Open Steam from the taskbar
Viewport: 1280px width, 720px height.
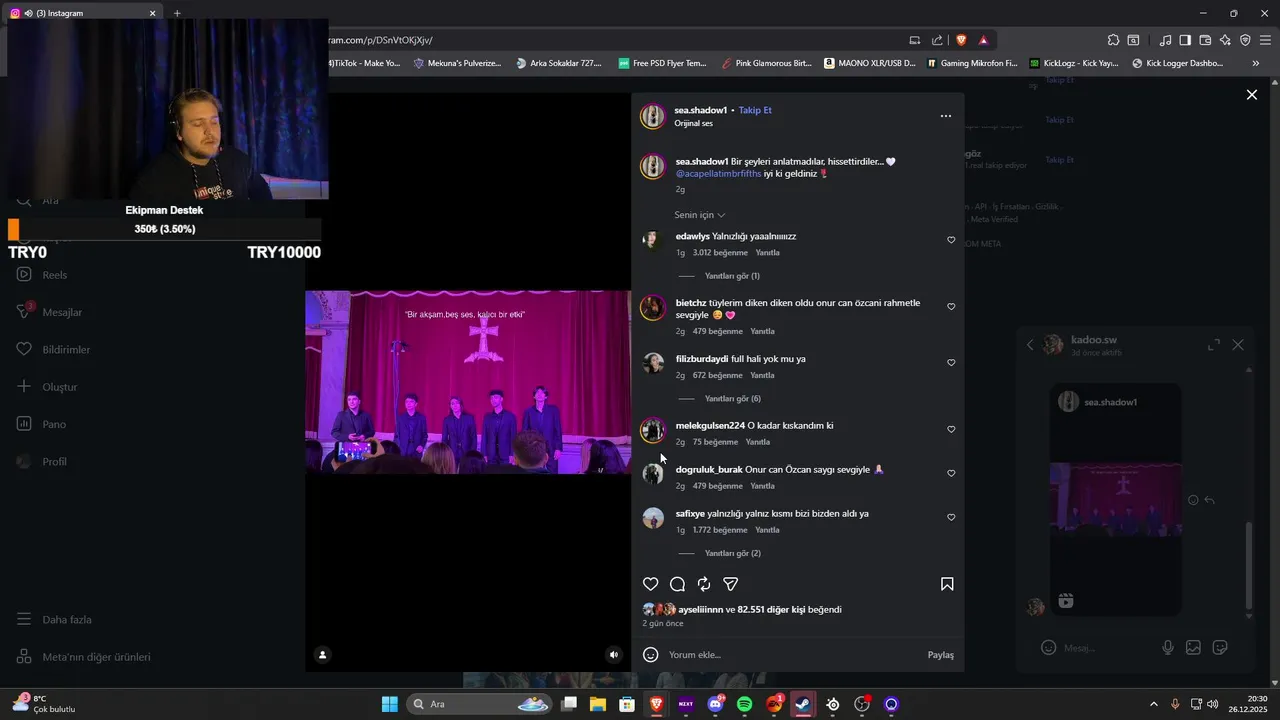(x=802, y=704)
